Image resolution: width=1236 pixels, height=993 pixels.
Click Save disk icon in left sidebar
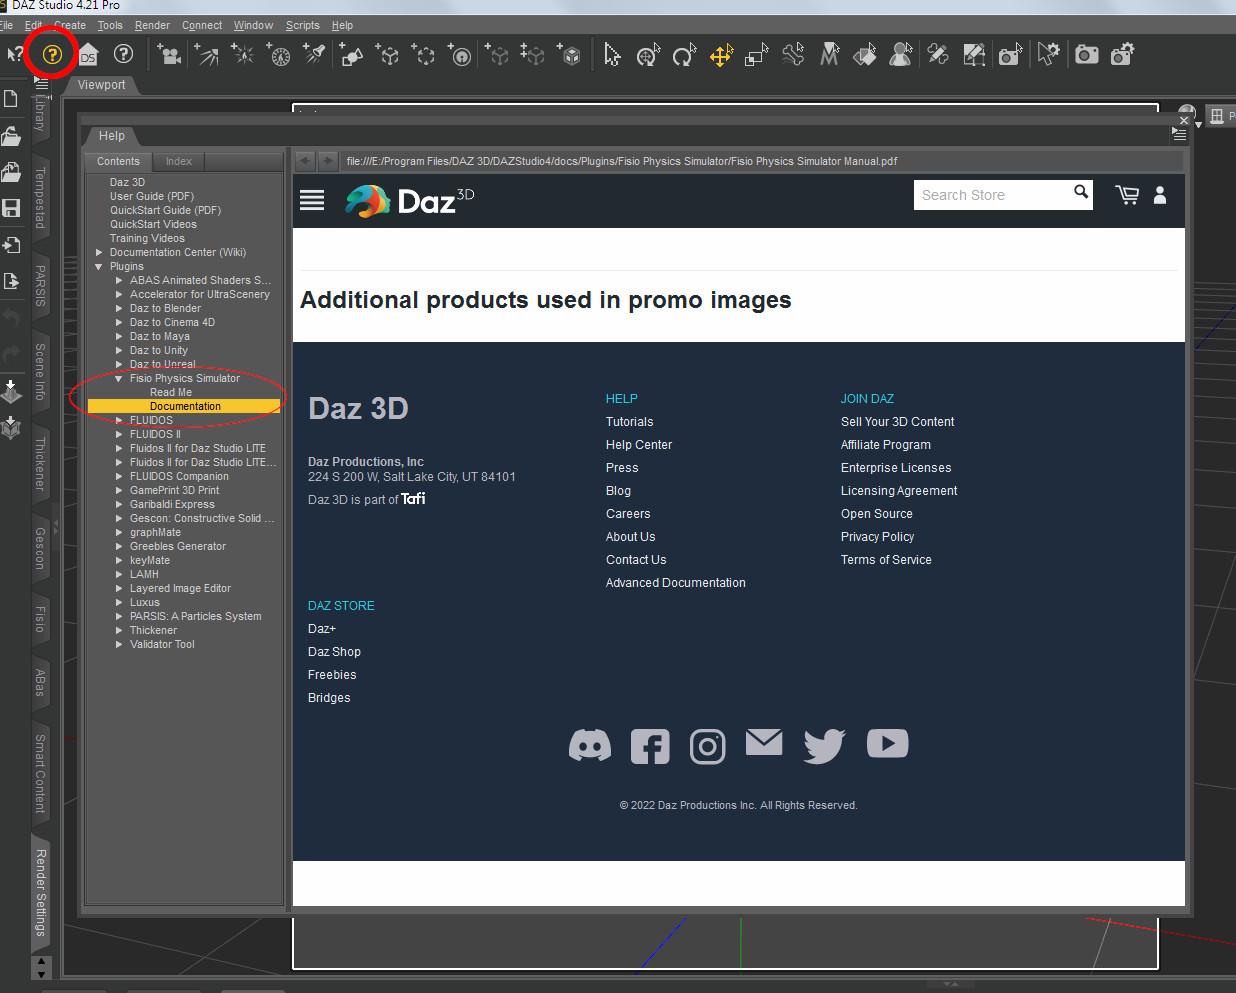click(11, 208)
